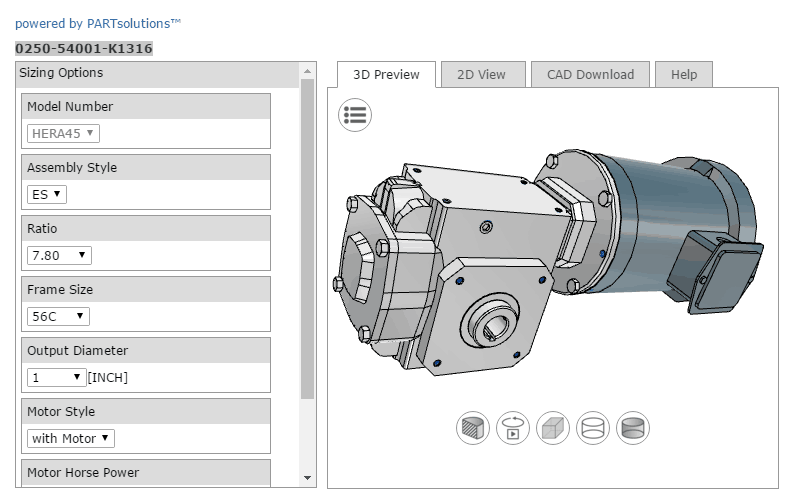
Task: Open the 3D viewer list menu icon
Action: (x=354, y=115)
